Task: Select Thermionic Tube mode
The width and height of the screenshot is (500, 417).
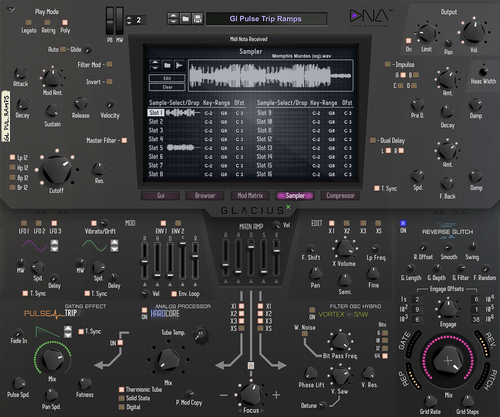Action: pos(122,389)
